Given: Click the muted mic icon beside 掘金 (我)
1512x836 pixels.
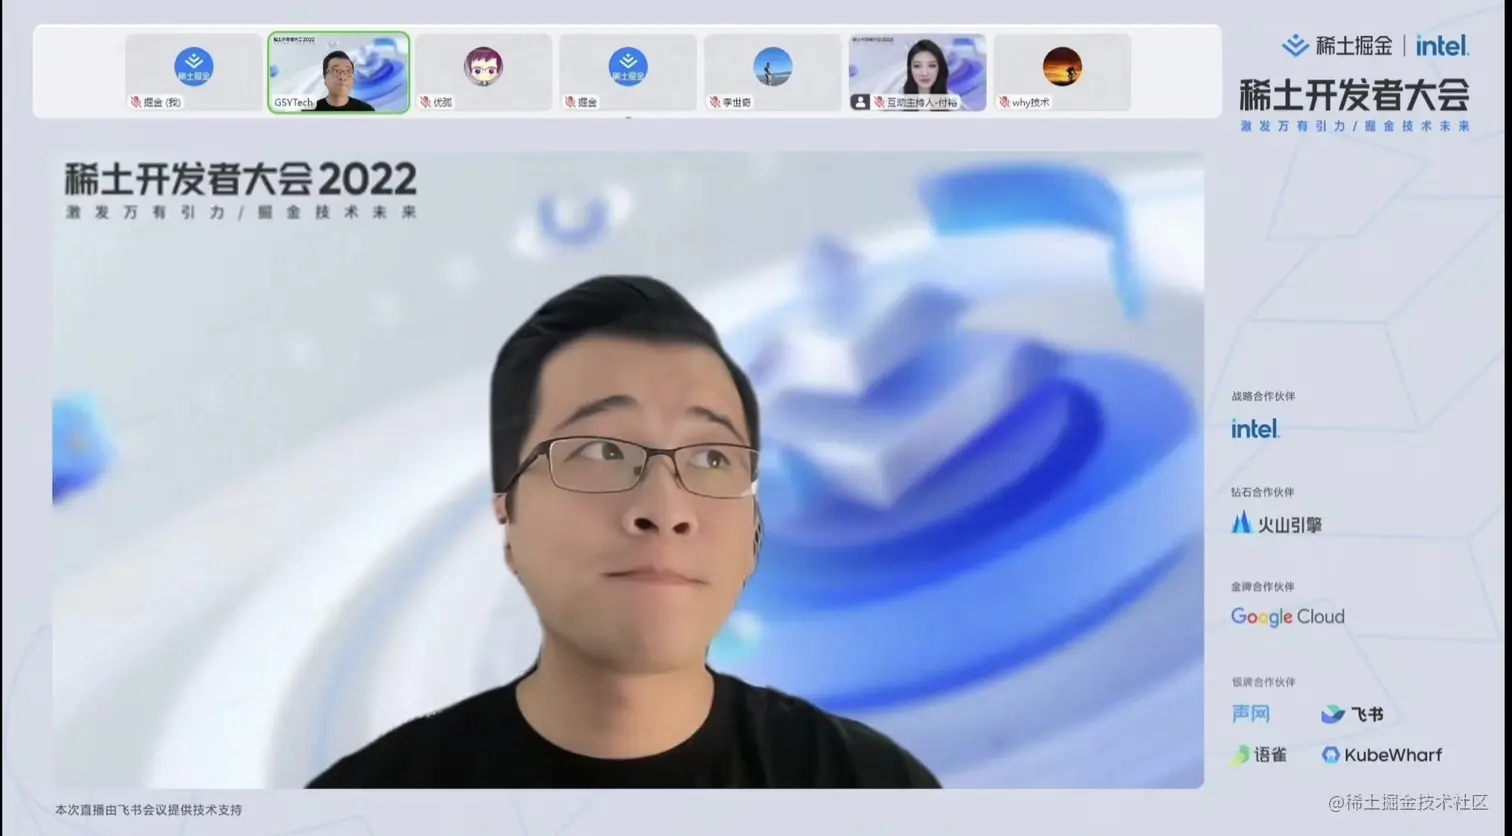Looking at the screenshot, I should click(135, 102).
